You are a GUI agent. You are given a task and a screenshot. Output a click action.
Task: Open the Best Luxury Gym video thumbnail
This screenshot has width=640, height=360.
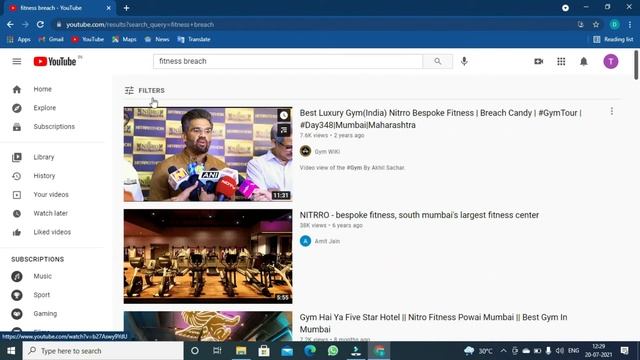tap(208, 154)
